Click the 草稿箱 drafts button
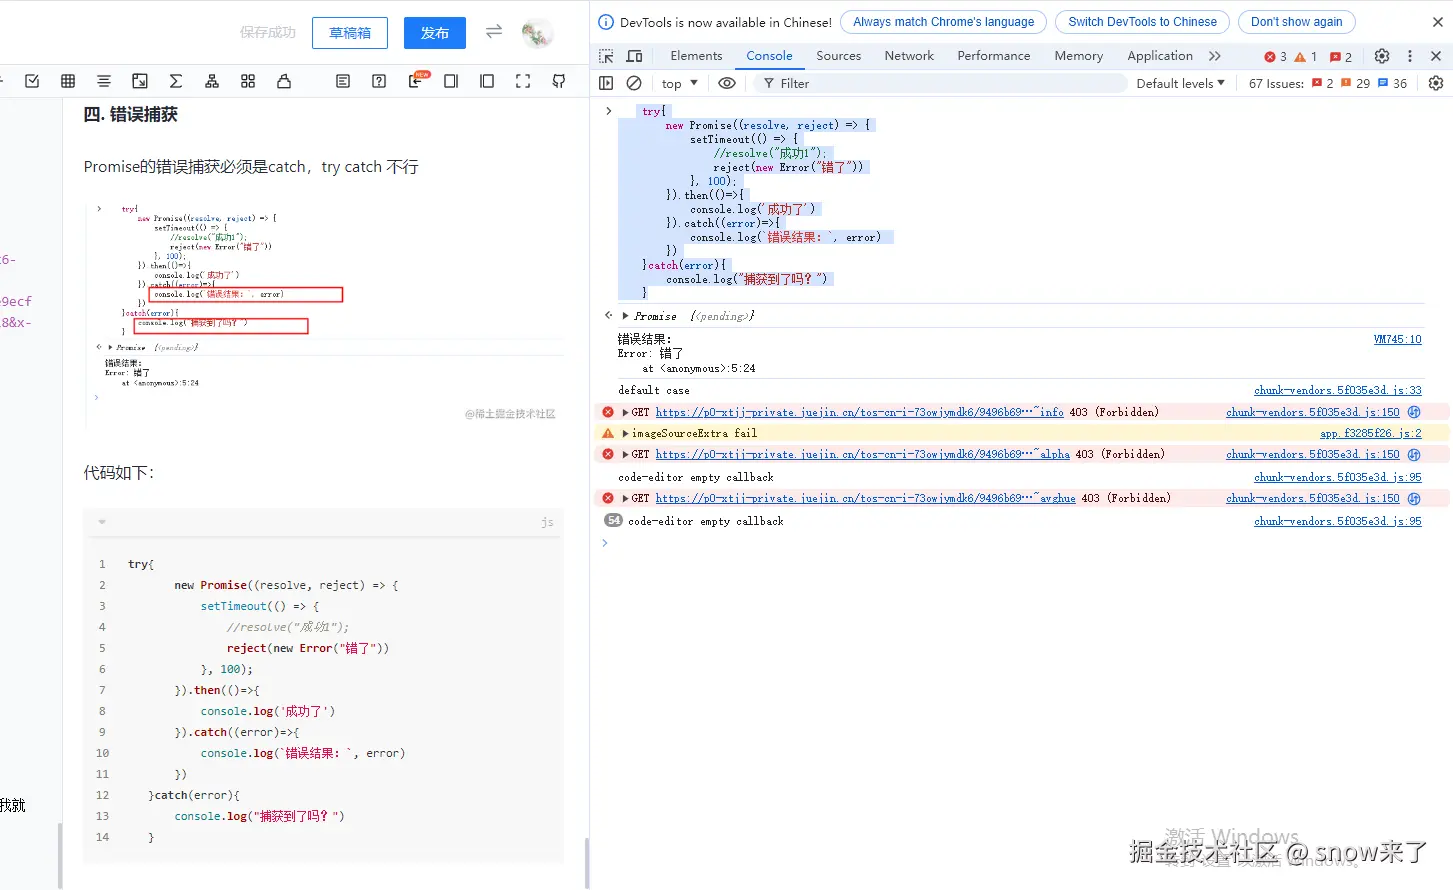The width and height of the screenshot is (1453, 890). pyautogui.click(x=350, y=33)
